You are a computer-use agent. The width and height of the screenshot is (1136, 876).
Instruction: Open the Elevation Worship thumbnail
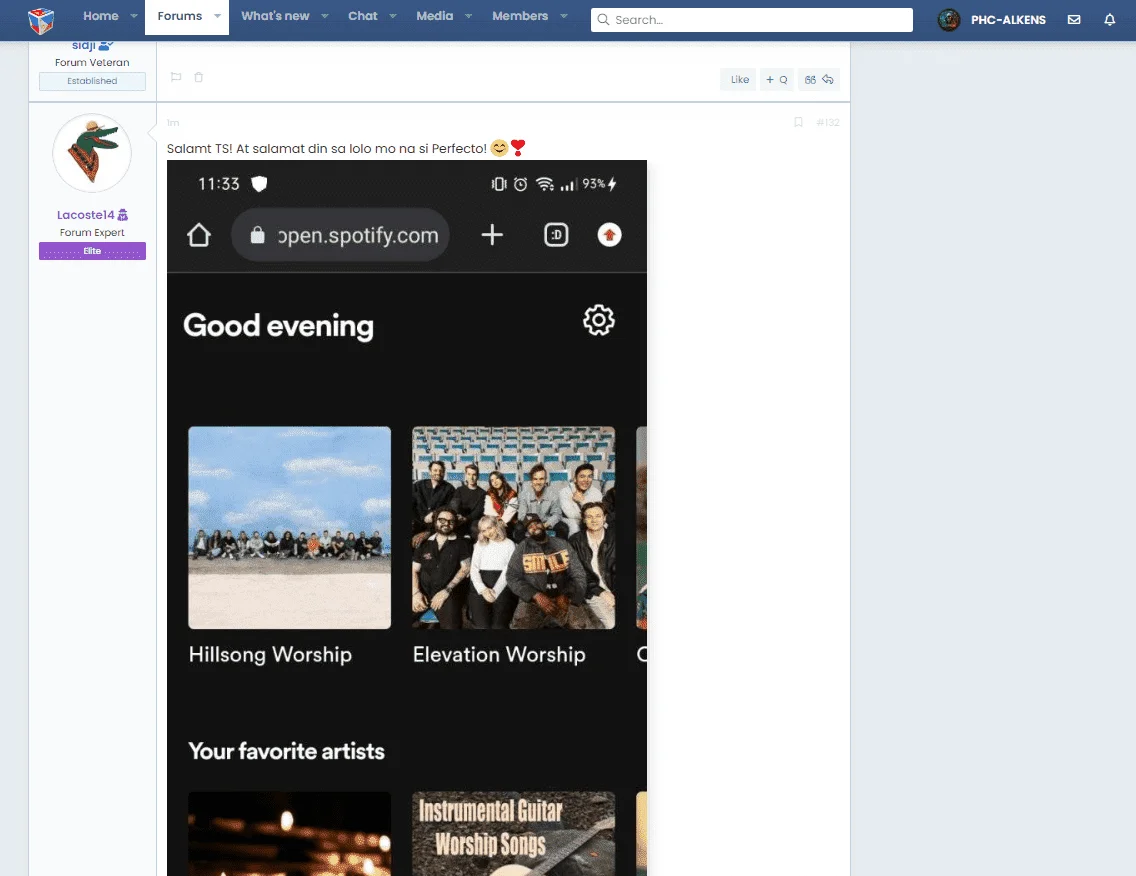pos(514,527)
